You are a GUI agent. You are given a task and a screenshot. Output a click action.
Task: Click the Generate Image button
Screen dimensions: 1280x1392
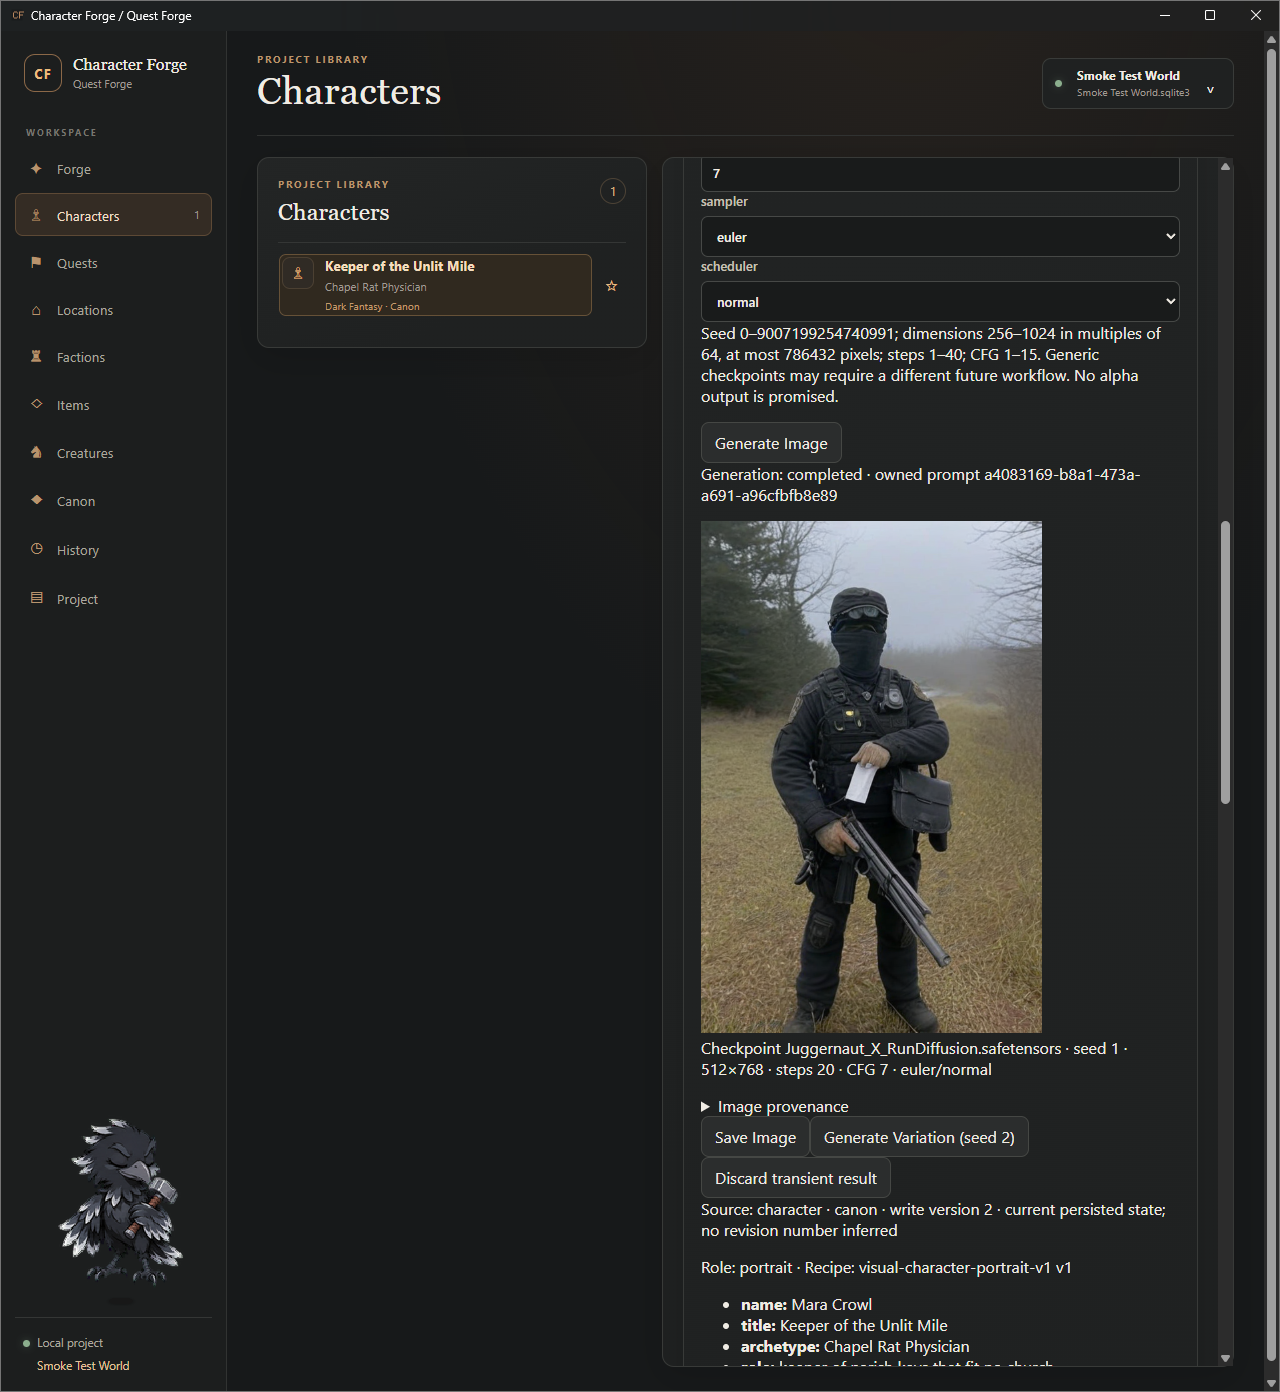pyautogui.click(x=771, y=443)
